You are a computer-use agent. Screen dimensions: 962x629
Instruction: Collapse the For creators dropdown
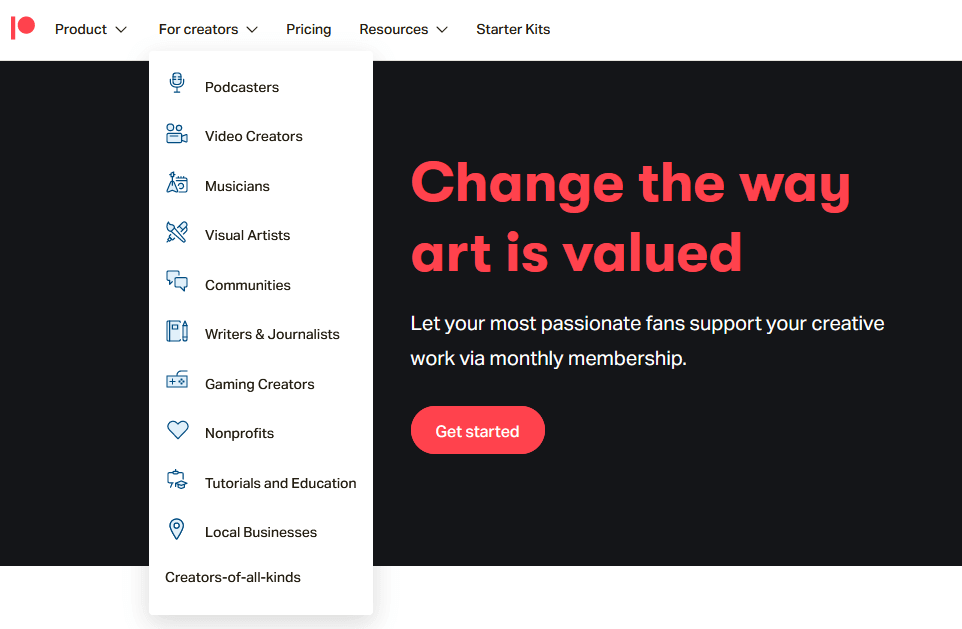coord(208,29)
